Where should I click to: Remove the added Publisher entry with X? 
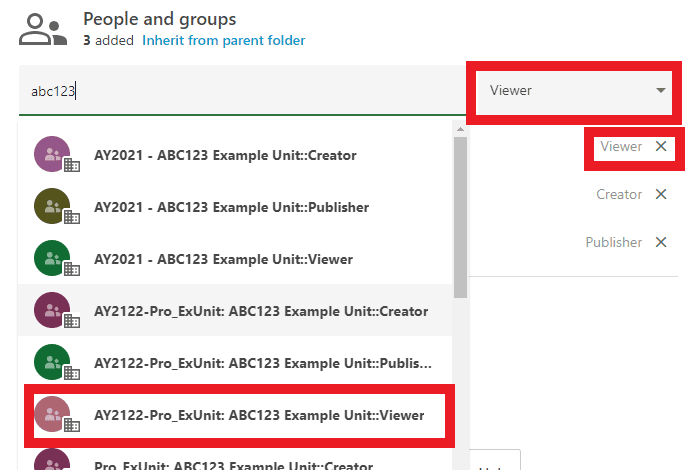coord(661,243)
